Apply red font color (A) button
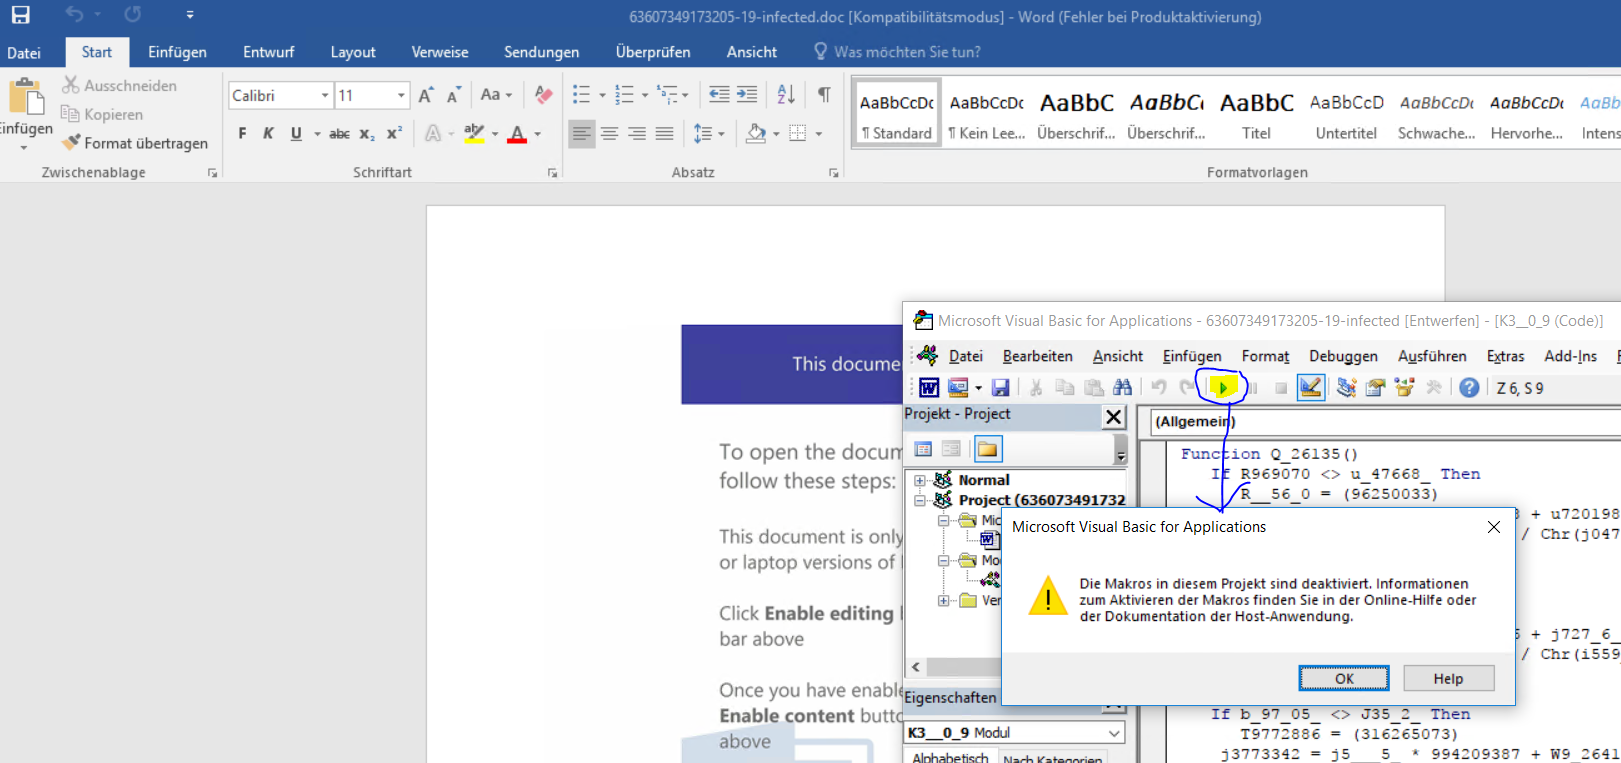The image size is (1621, 763). point(517,133)
